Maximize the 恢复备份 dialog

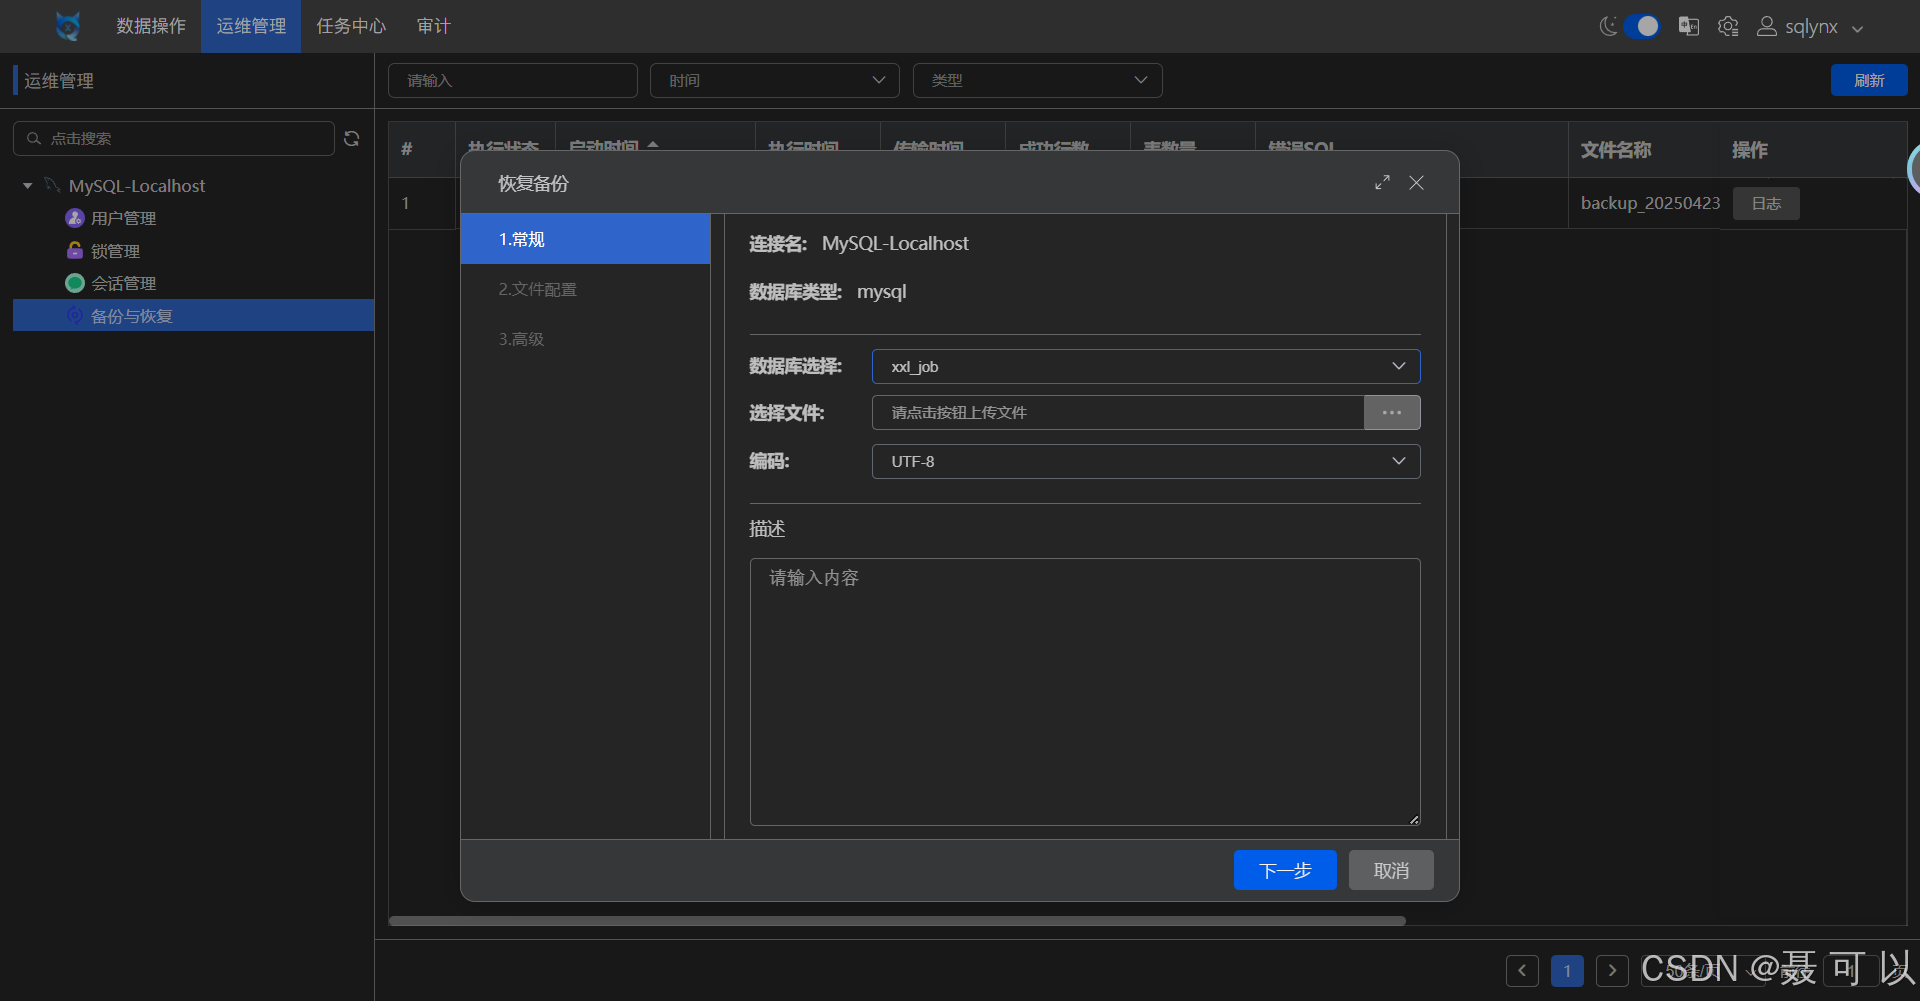1382,182
